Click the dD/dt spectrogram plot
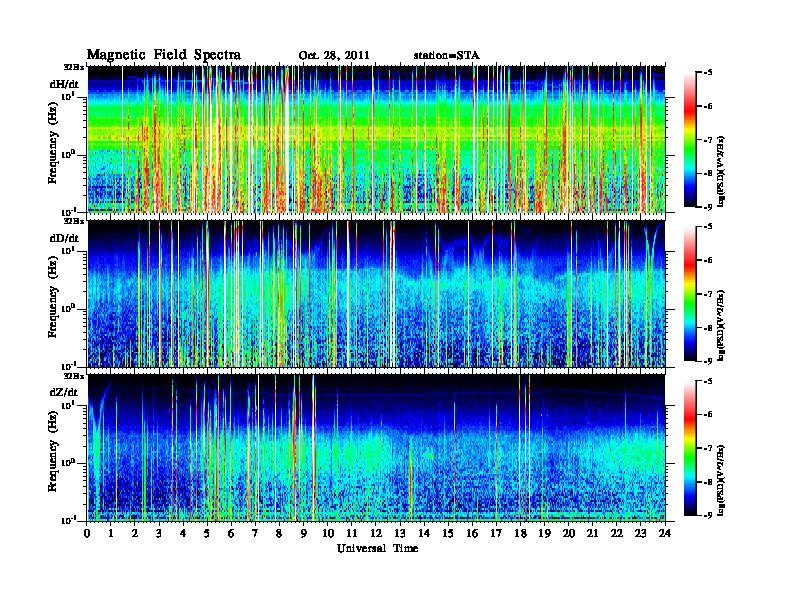Image resolution: width=792 pixels, height=612 pixels. point(376,293)
